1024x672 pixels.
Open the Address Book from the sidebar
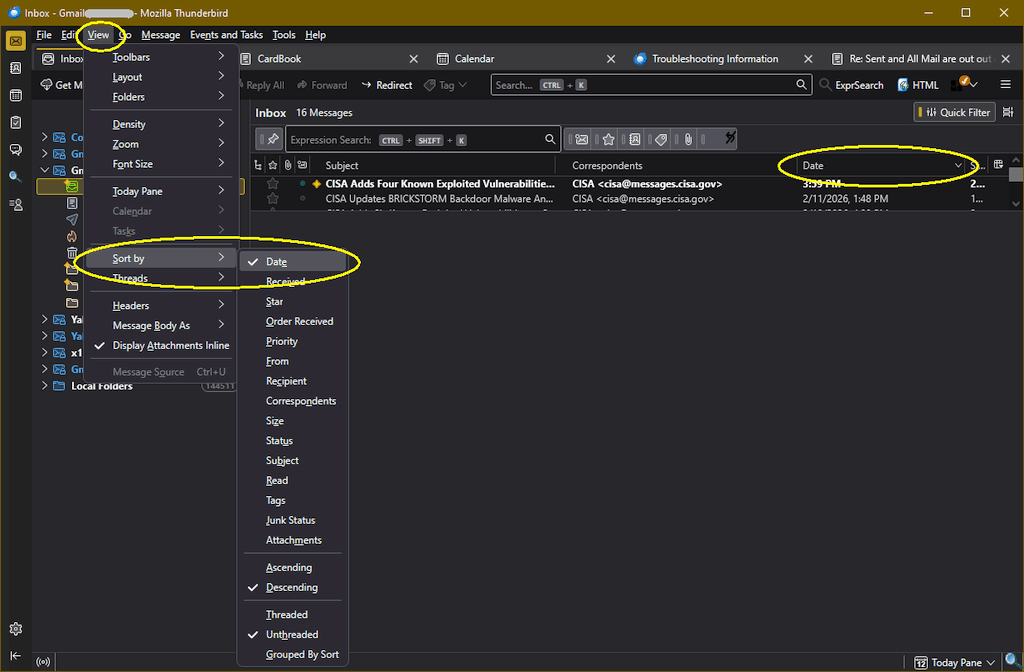(15, 68)
